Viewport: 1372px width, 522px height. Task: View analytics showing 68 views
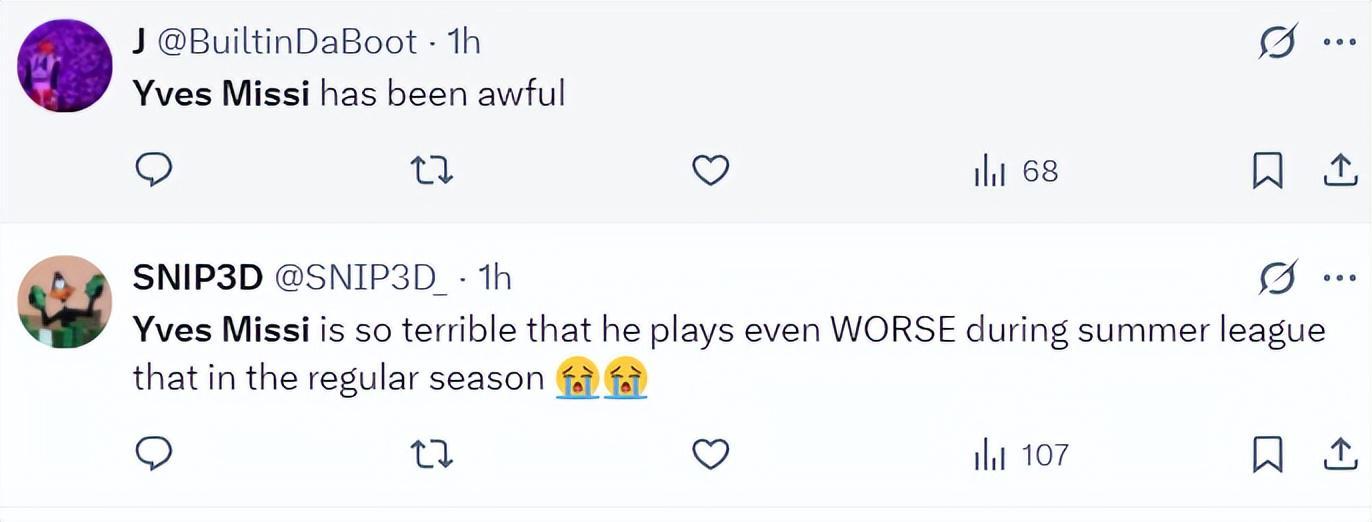1015,172
